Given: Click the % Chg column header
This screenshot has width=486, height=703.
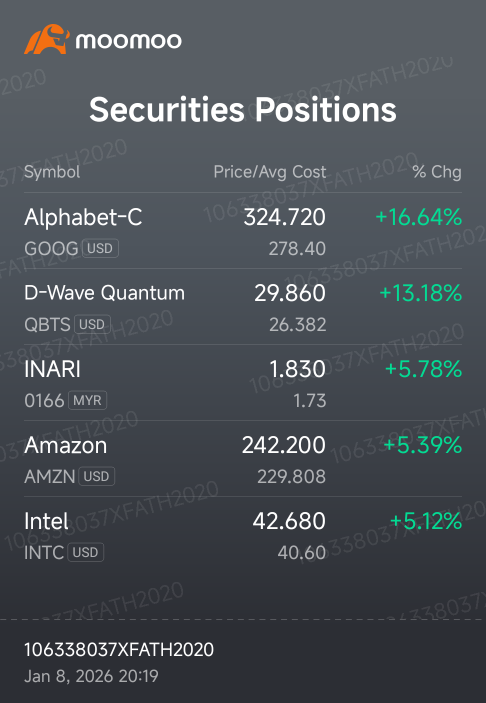Looking at the screenshot, I should tap(437, 172).
